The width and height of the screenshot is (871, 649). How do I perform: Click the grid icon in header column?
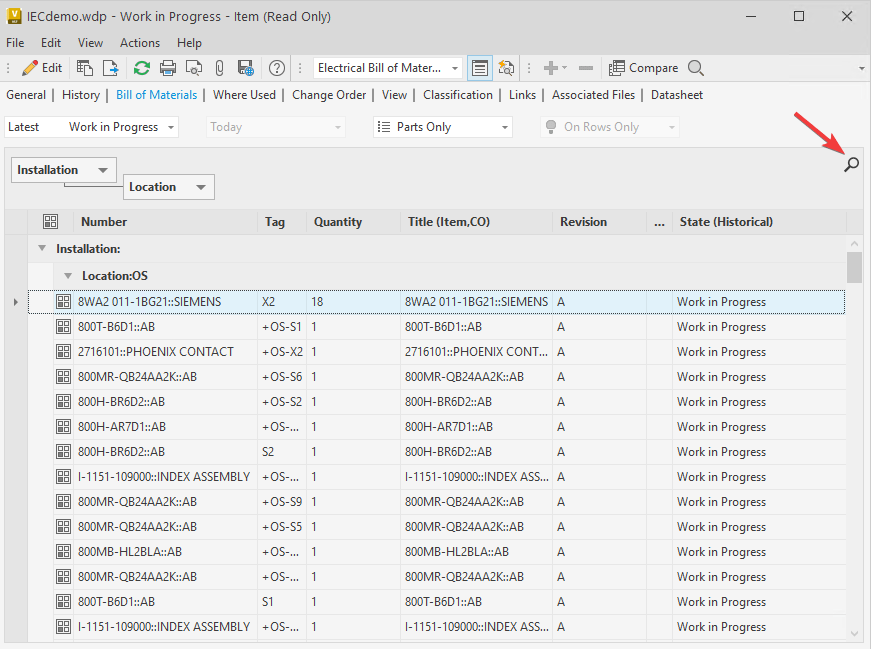(x=51, y=222)
